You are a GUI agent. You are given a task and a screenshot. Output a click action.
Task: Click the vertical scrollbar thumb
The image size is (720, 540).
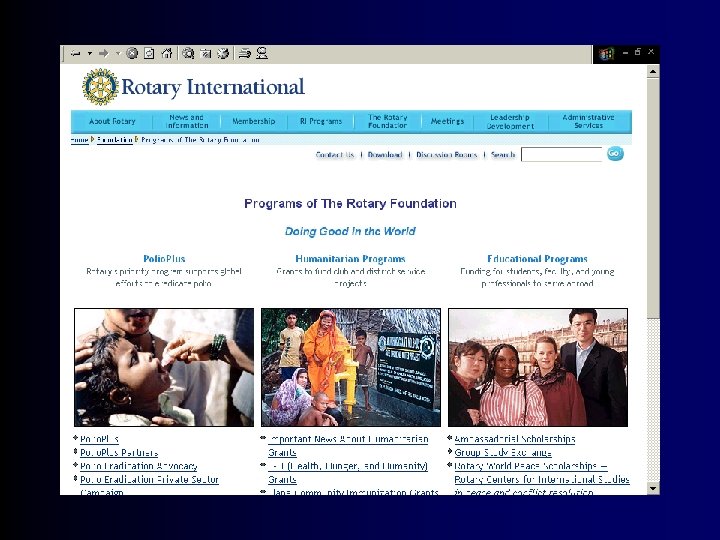[x=653, y=197]
